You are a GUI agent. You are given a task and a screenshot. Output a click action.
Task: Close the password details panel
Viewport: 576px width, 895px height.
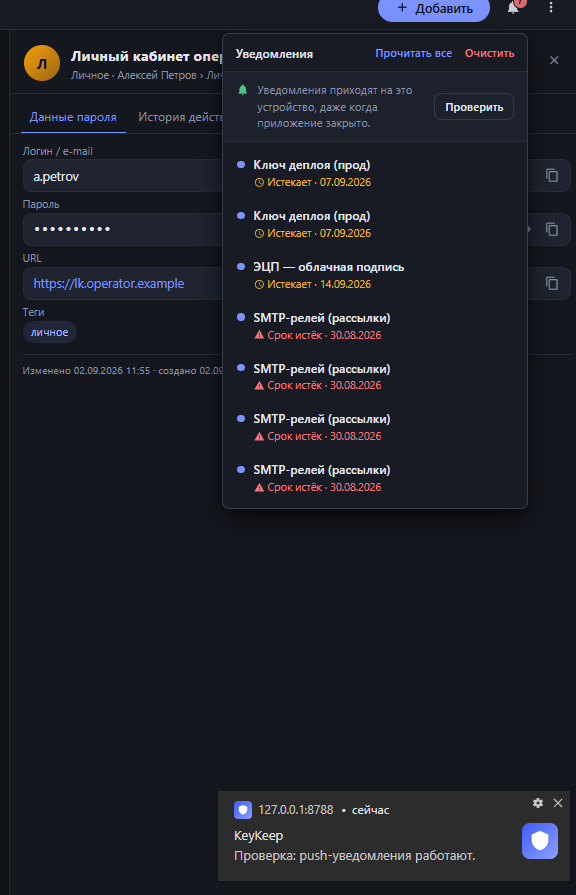click(x=554, y=61)
